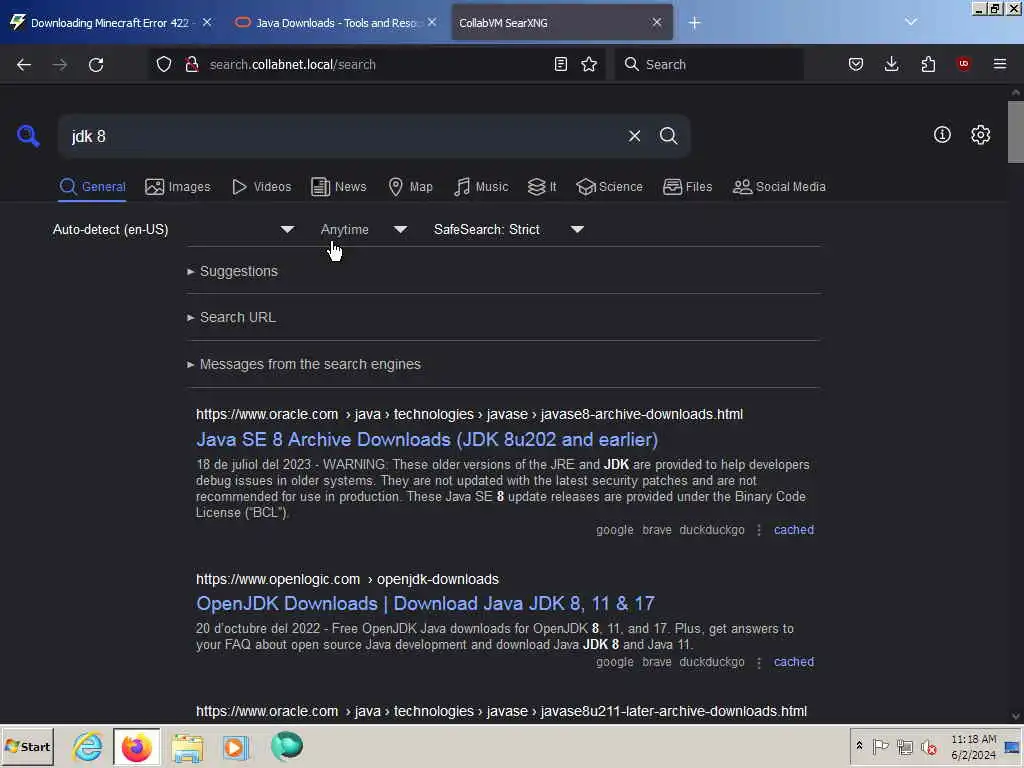Open the Firefox hamburger menu
Viewport: 1024px width, 768px height.
[1000, 64]
